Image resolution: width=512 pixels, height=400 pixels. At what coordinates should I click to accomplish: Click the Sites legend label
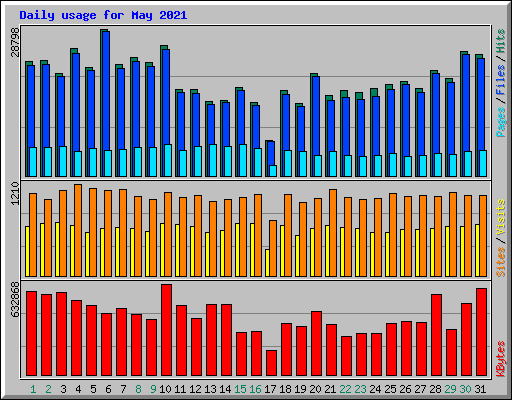[501, 262]
